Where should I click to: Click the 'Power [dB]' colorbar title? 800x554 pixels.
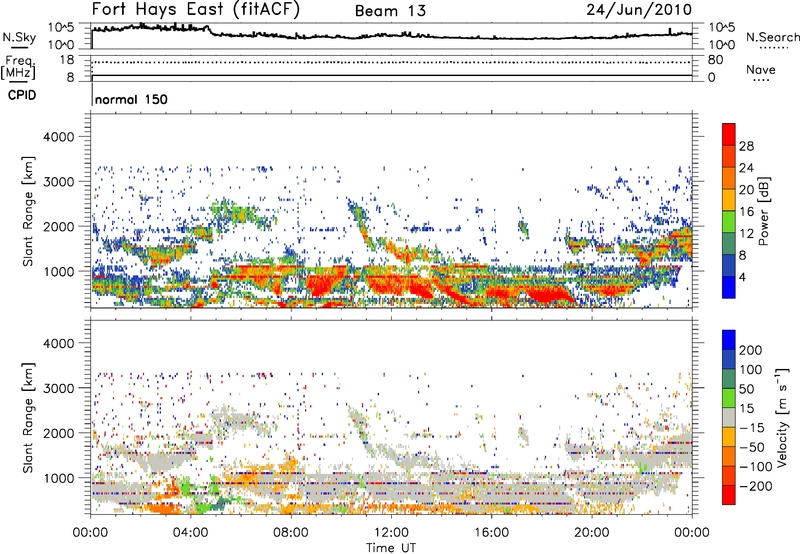point(764,211)
